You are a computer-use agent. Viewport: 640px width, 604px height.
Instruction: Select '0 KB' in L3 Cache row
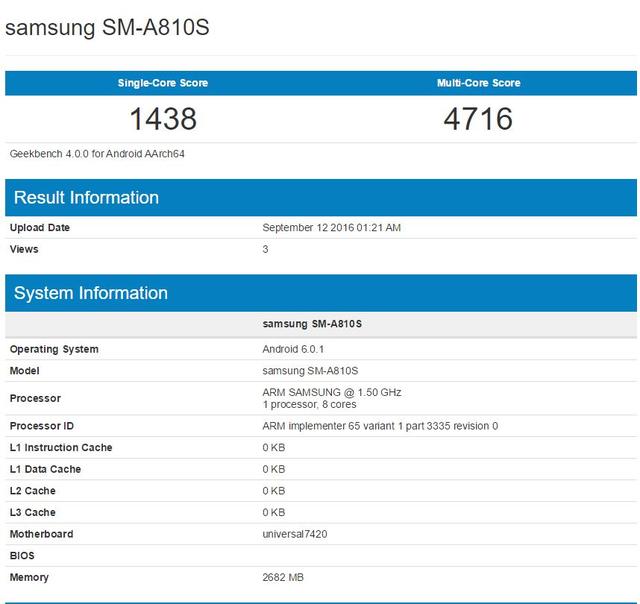click(273, 513)
